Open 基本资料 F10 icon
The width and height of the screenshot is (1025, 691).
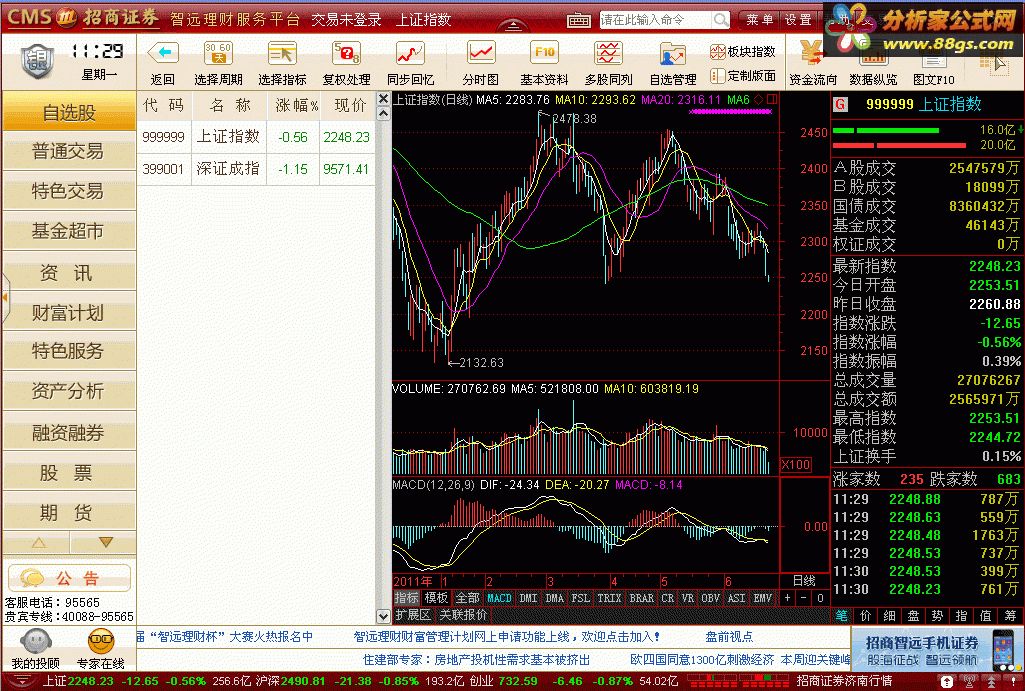[544, 53]
